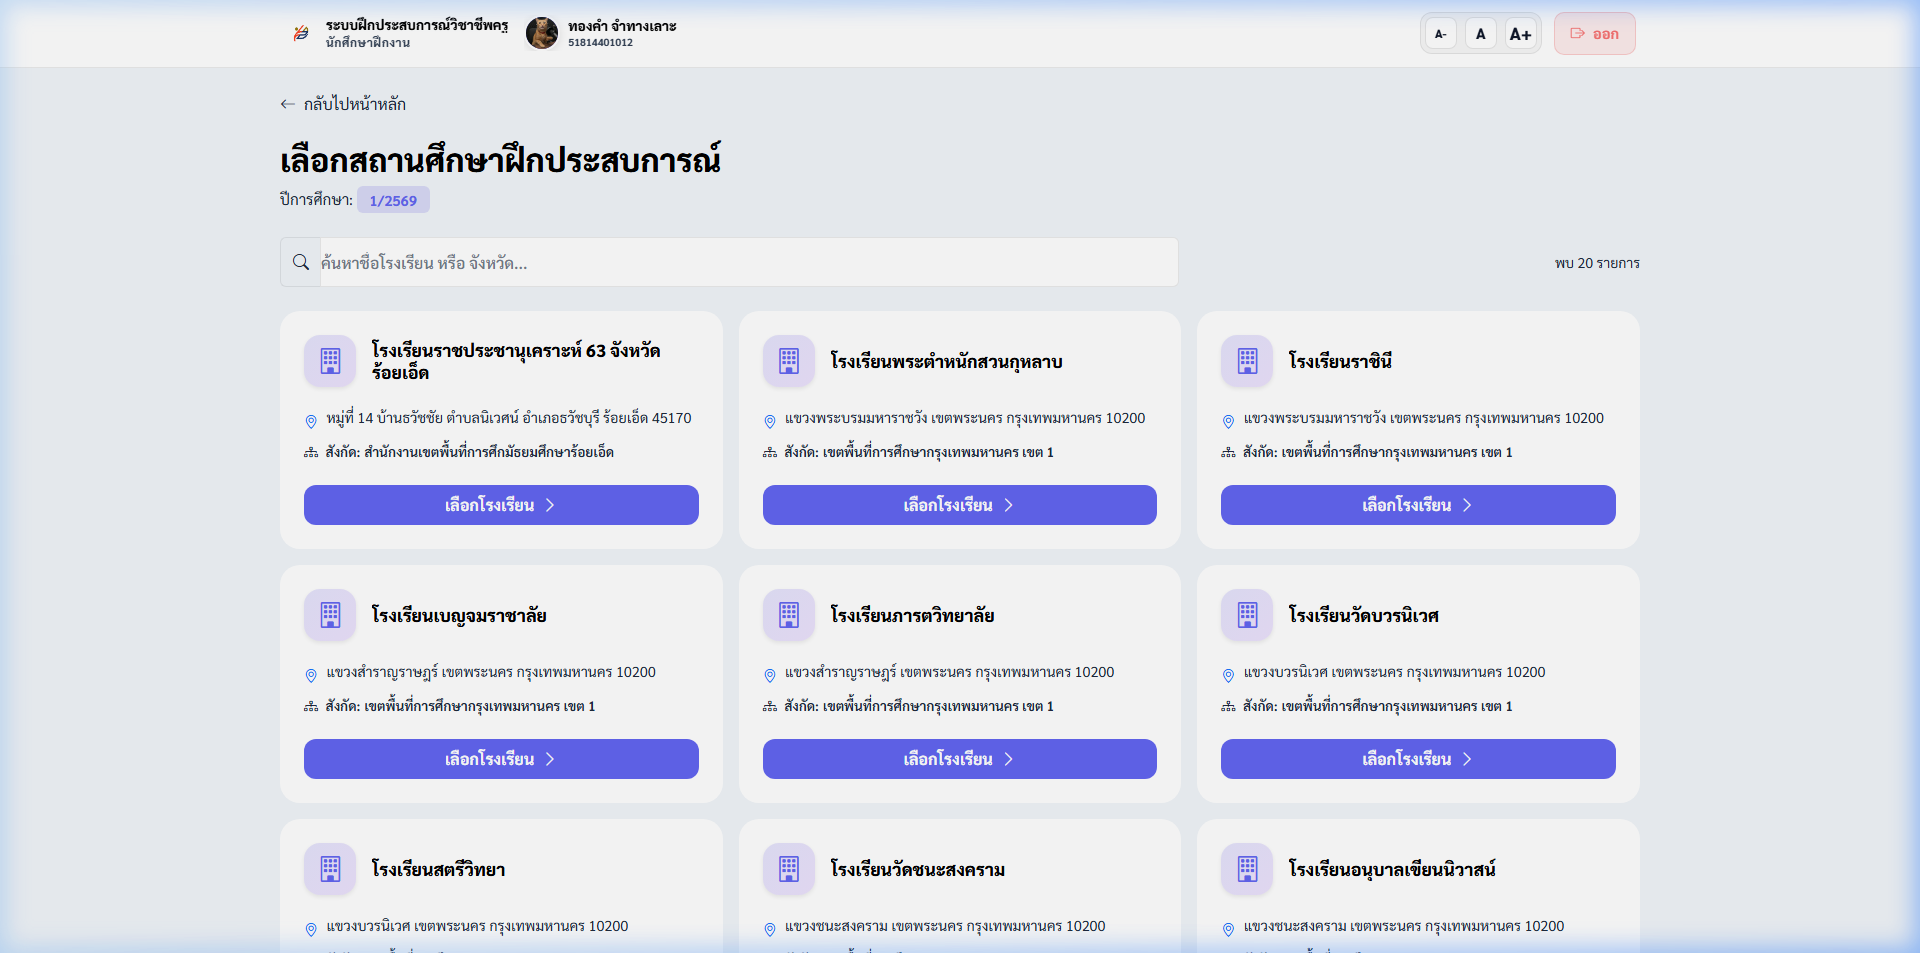Click username ทองคำ จำทางเลาะ in header
This screenshot has height=953, width=1920.
(622, 26)
